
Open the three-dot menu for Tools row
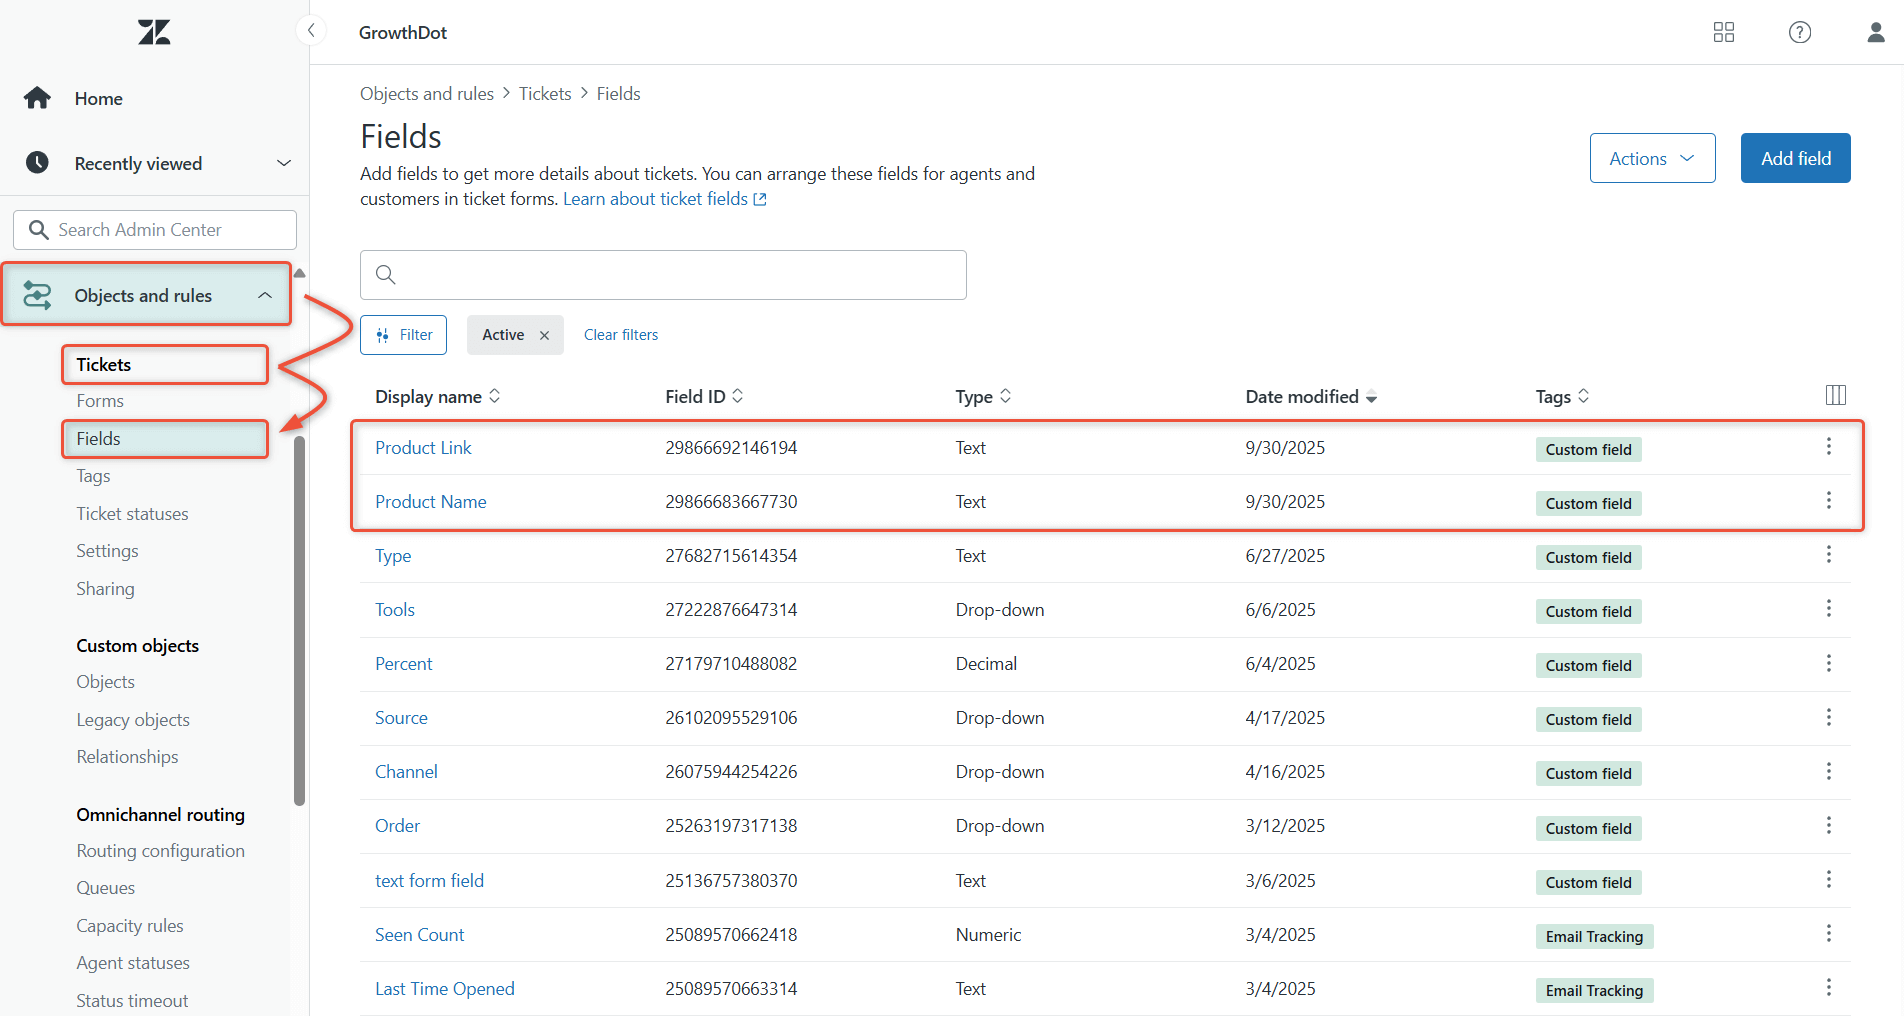pyautogui.click(x=1828, y=609)
